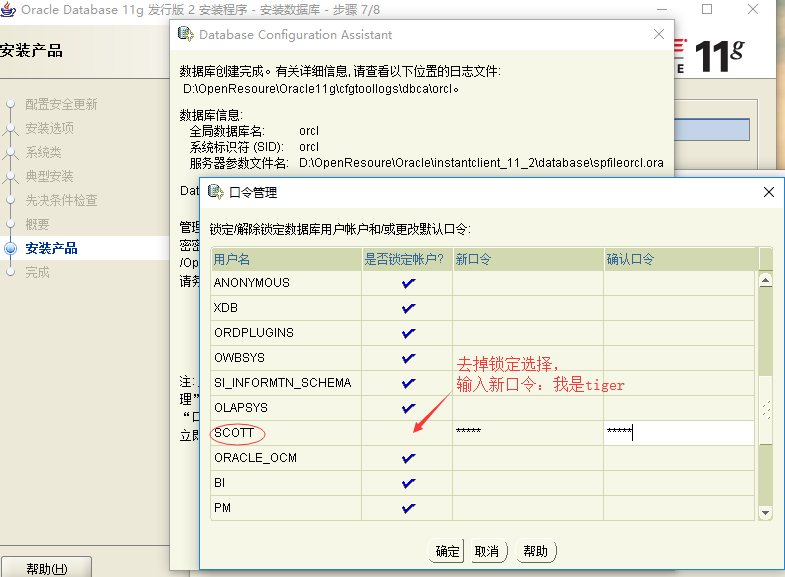
Task: Click the log path D:\OpenResoure\Oracle11g text
Action: (320, 89)
